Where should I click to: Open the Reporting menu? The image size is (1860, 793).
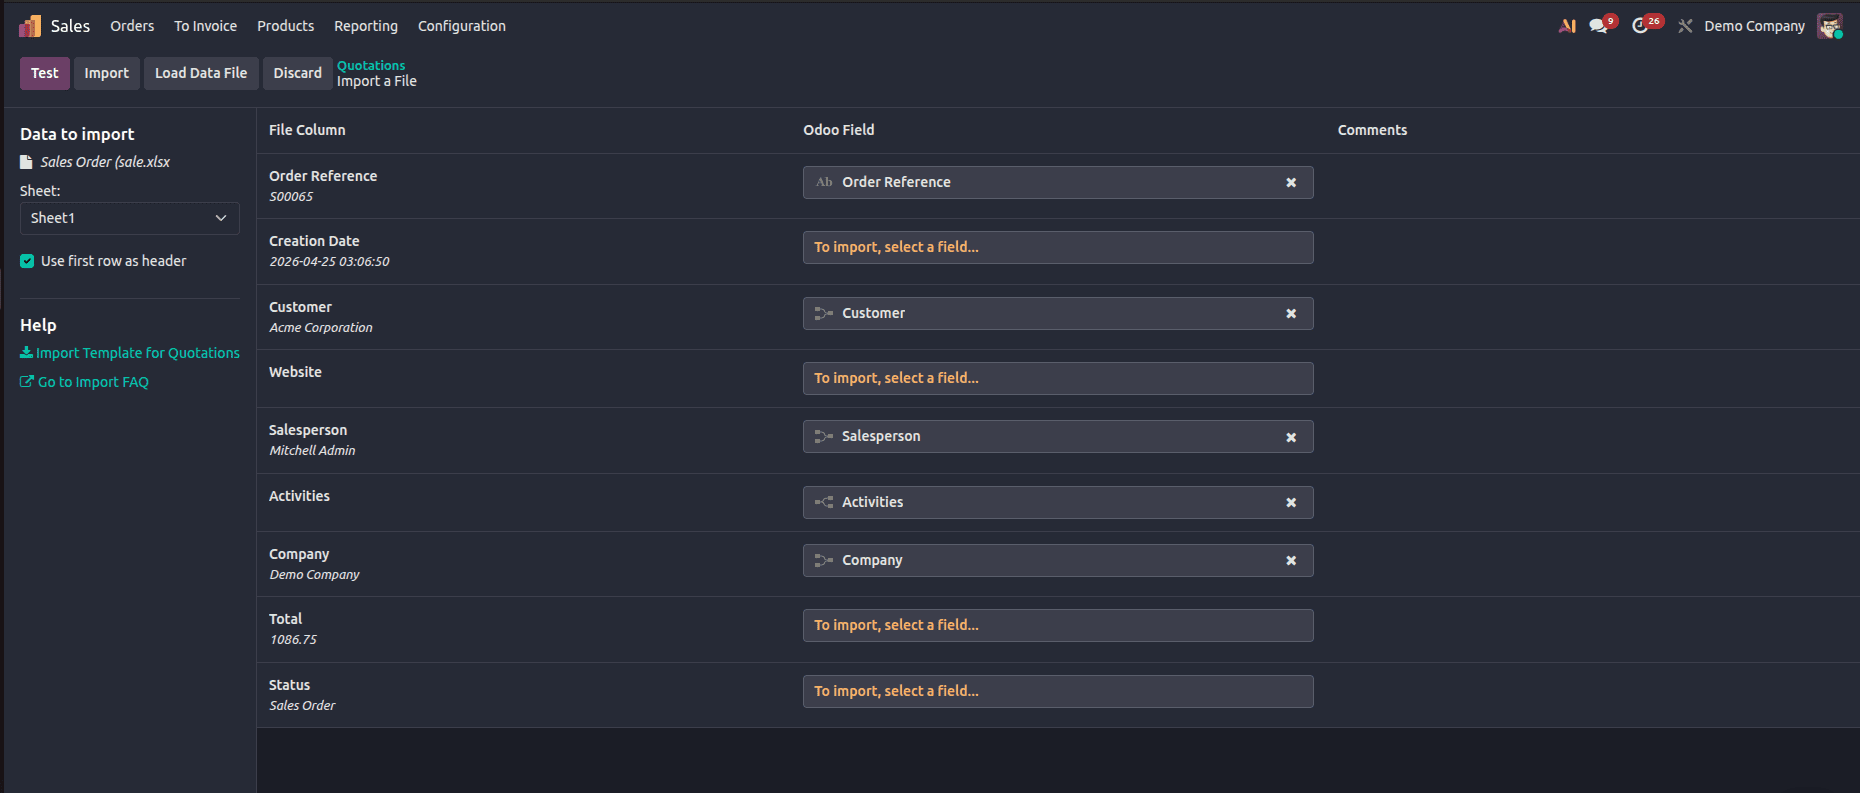pos(366,26)
